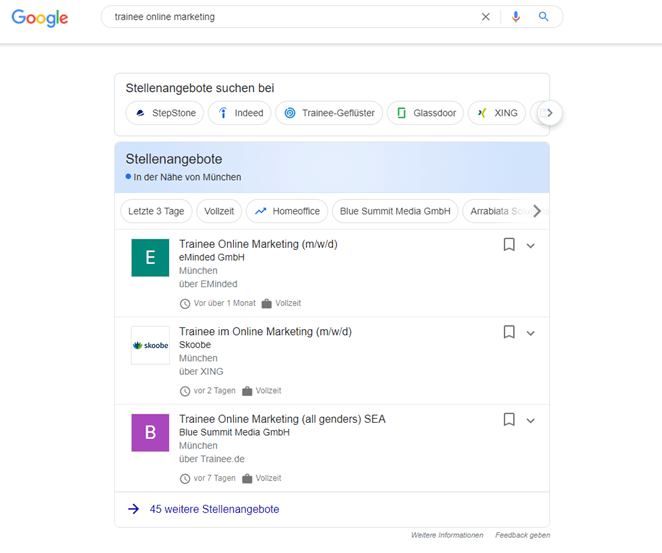This screenshot has width=662, height=553.
Task: Filter by Vollzeit
Action: tap(219, 211)
